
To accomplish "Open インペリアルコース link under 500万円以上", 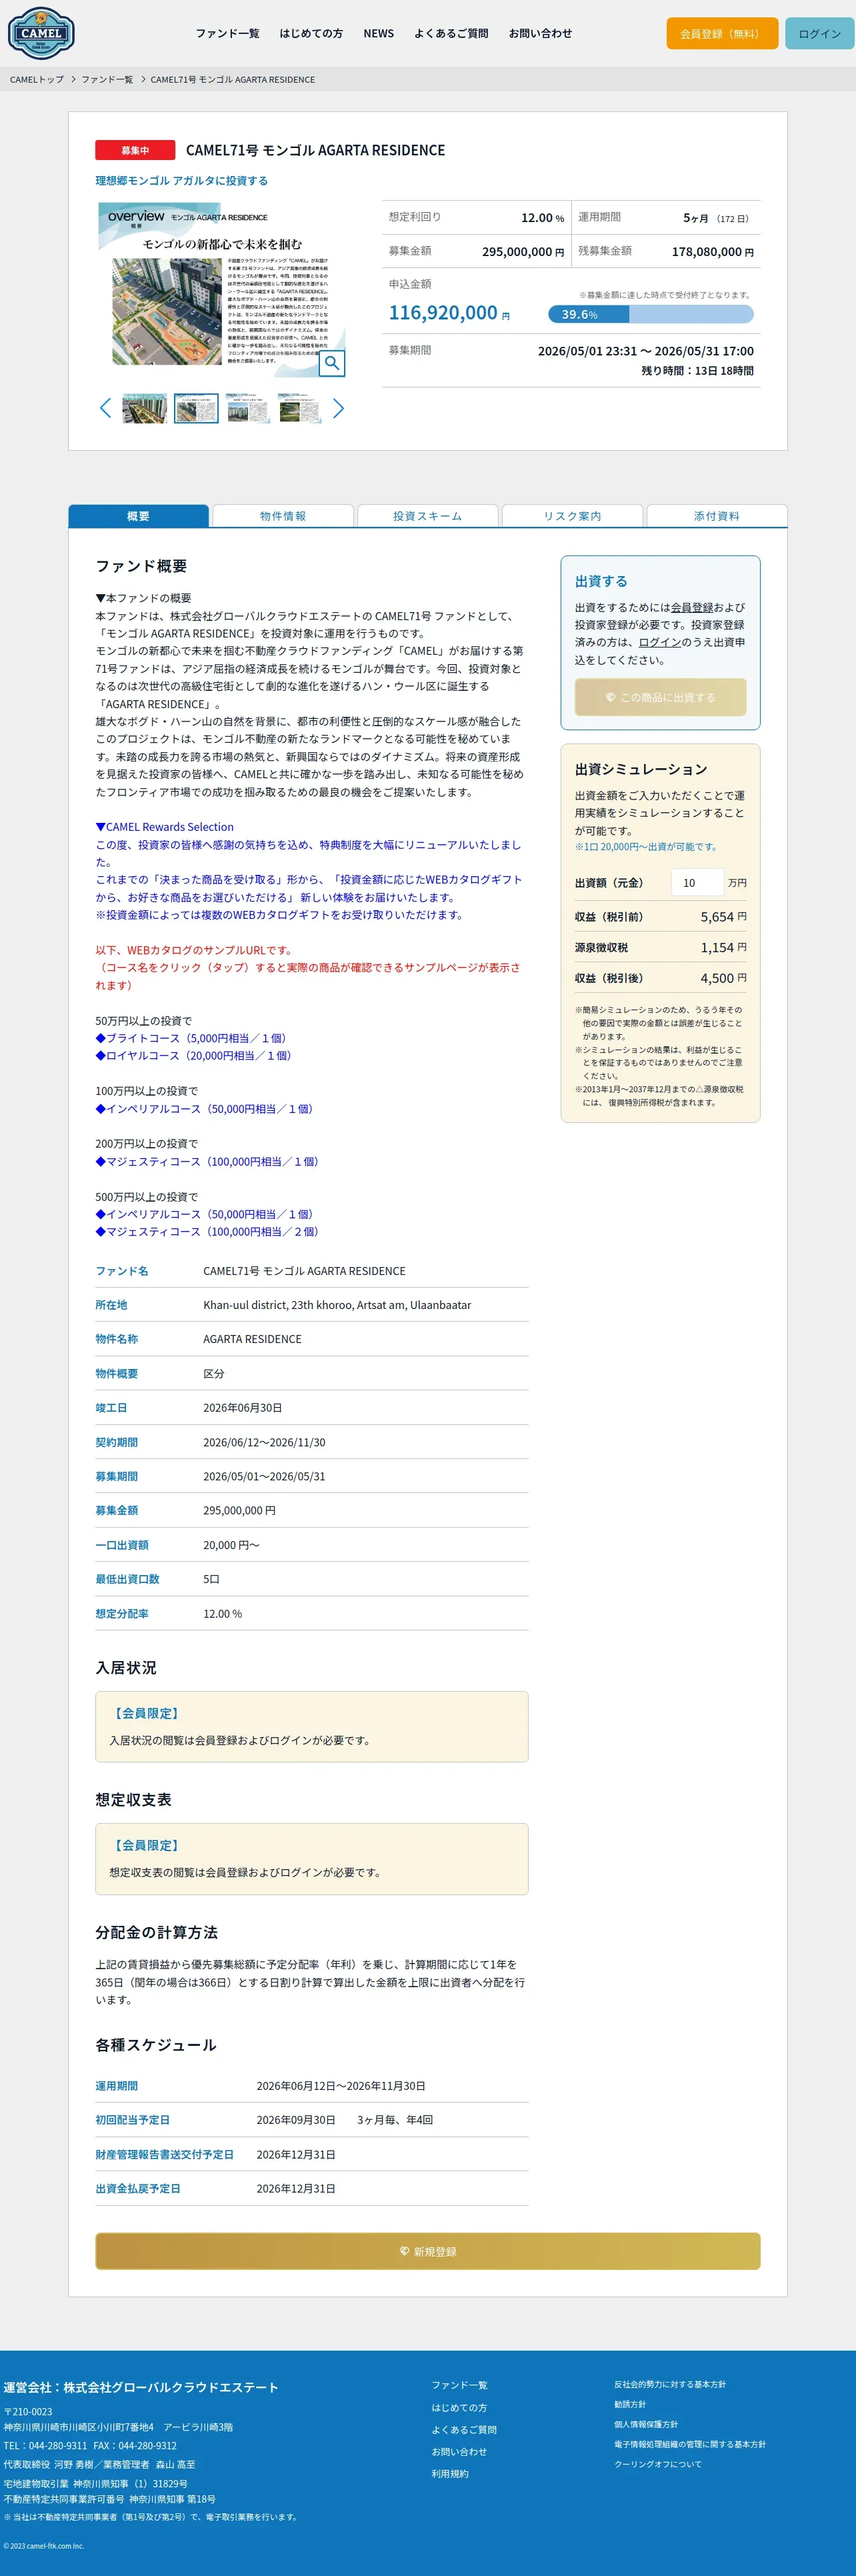I will click(204, 1214).
